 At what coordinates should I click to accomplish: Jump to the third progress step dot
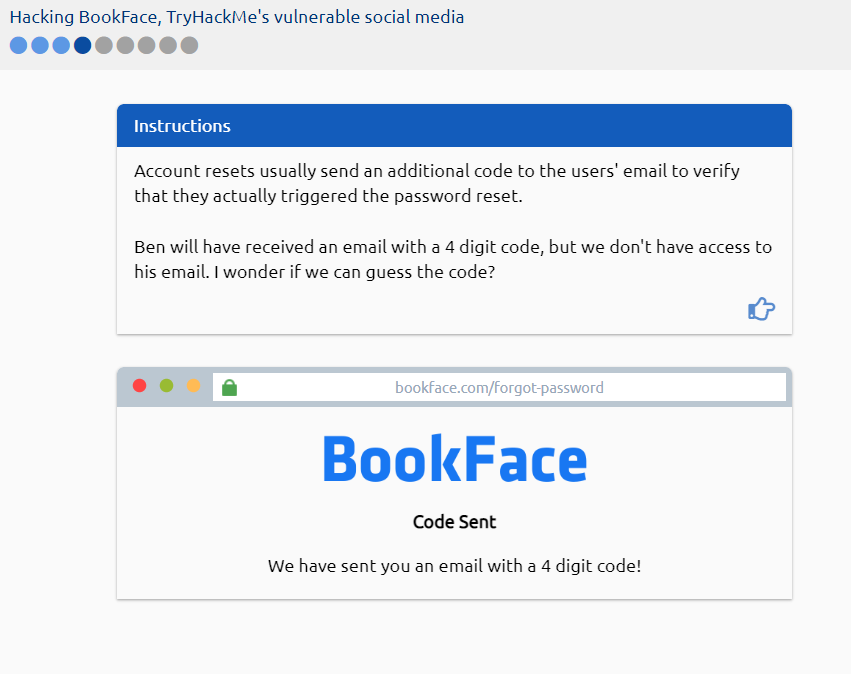pyautogui.click(x=61, y=45)
